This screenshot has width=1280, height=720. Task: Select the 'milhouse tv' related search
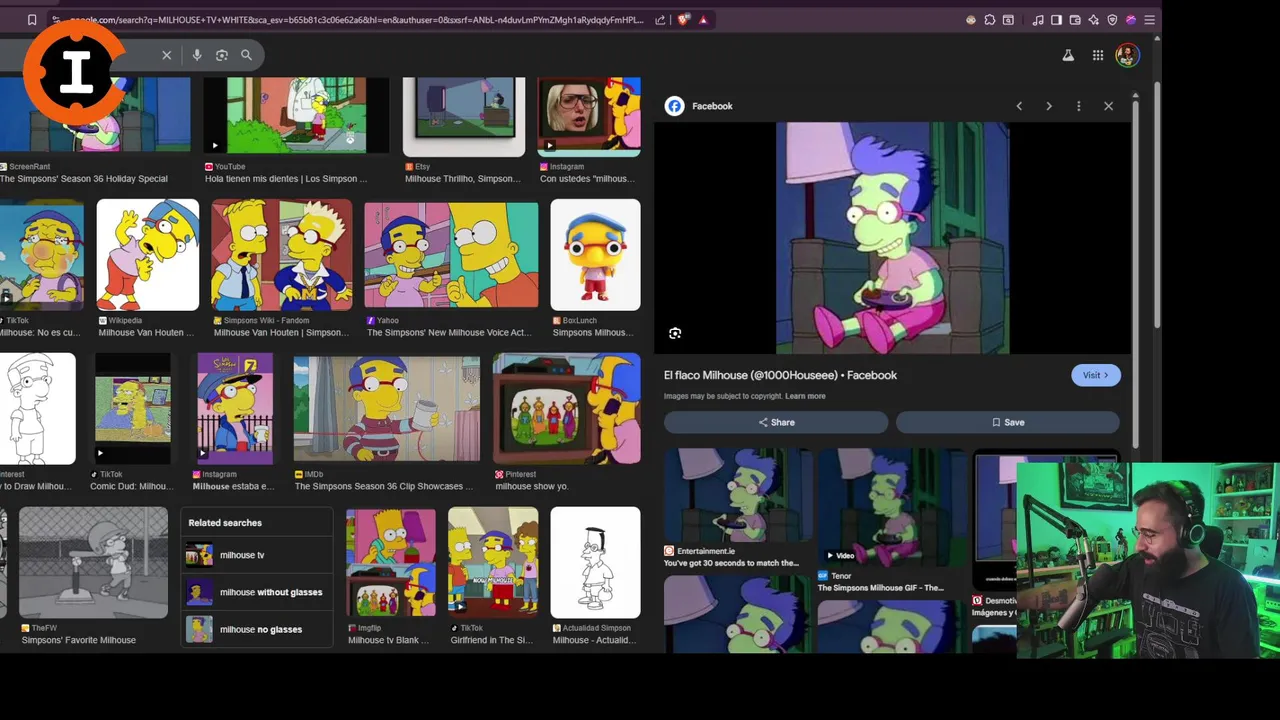point(257,555)
